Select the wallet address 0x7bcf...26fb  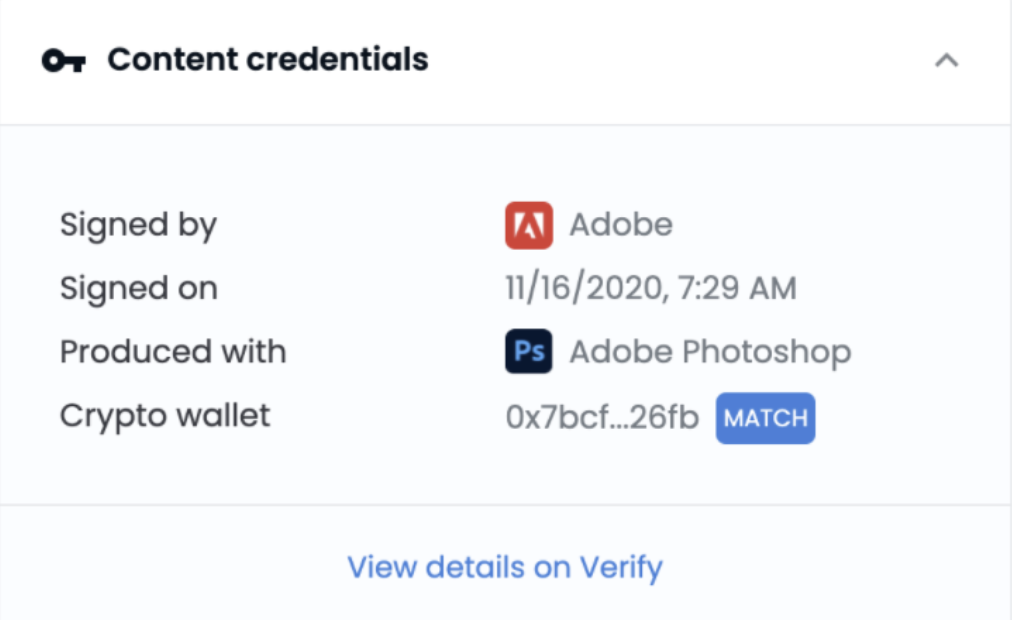602,417
